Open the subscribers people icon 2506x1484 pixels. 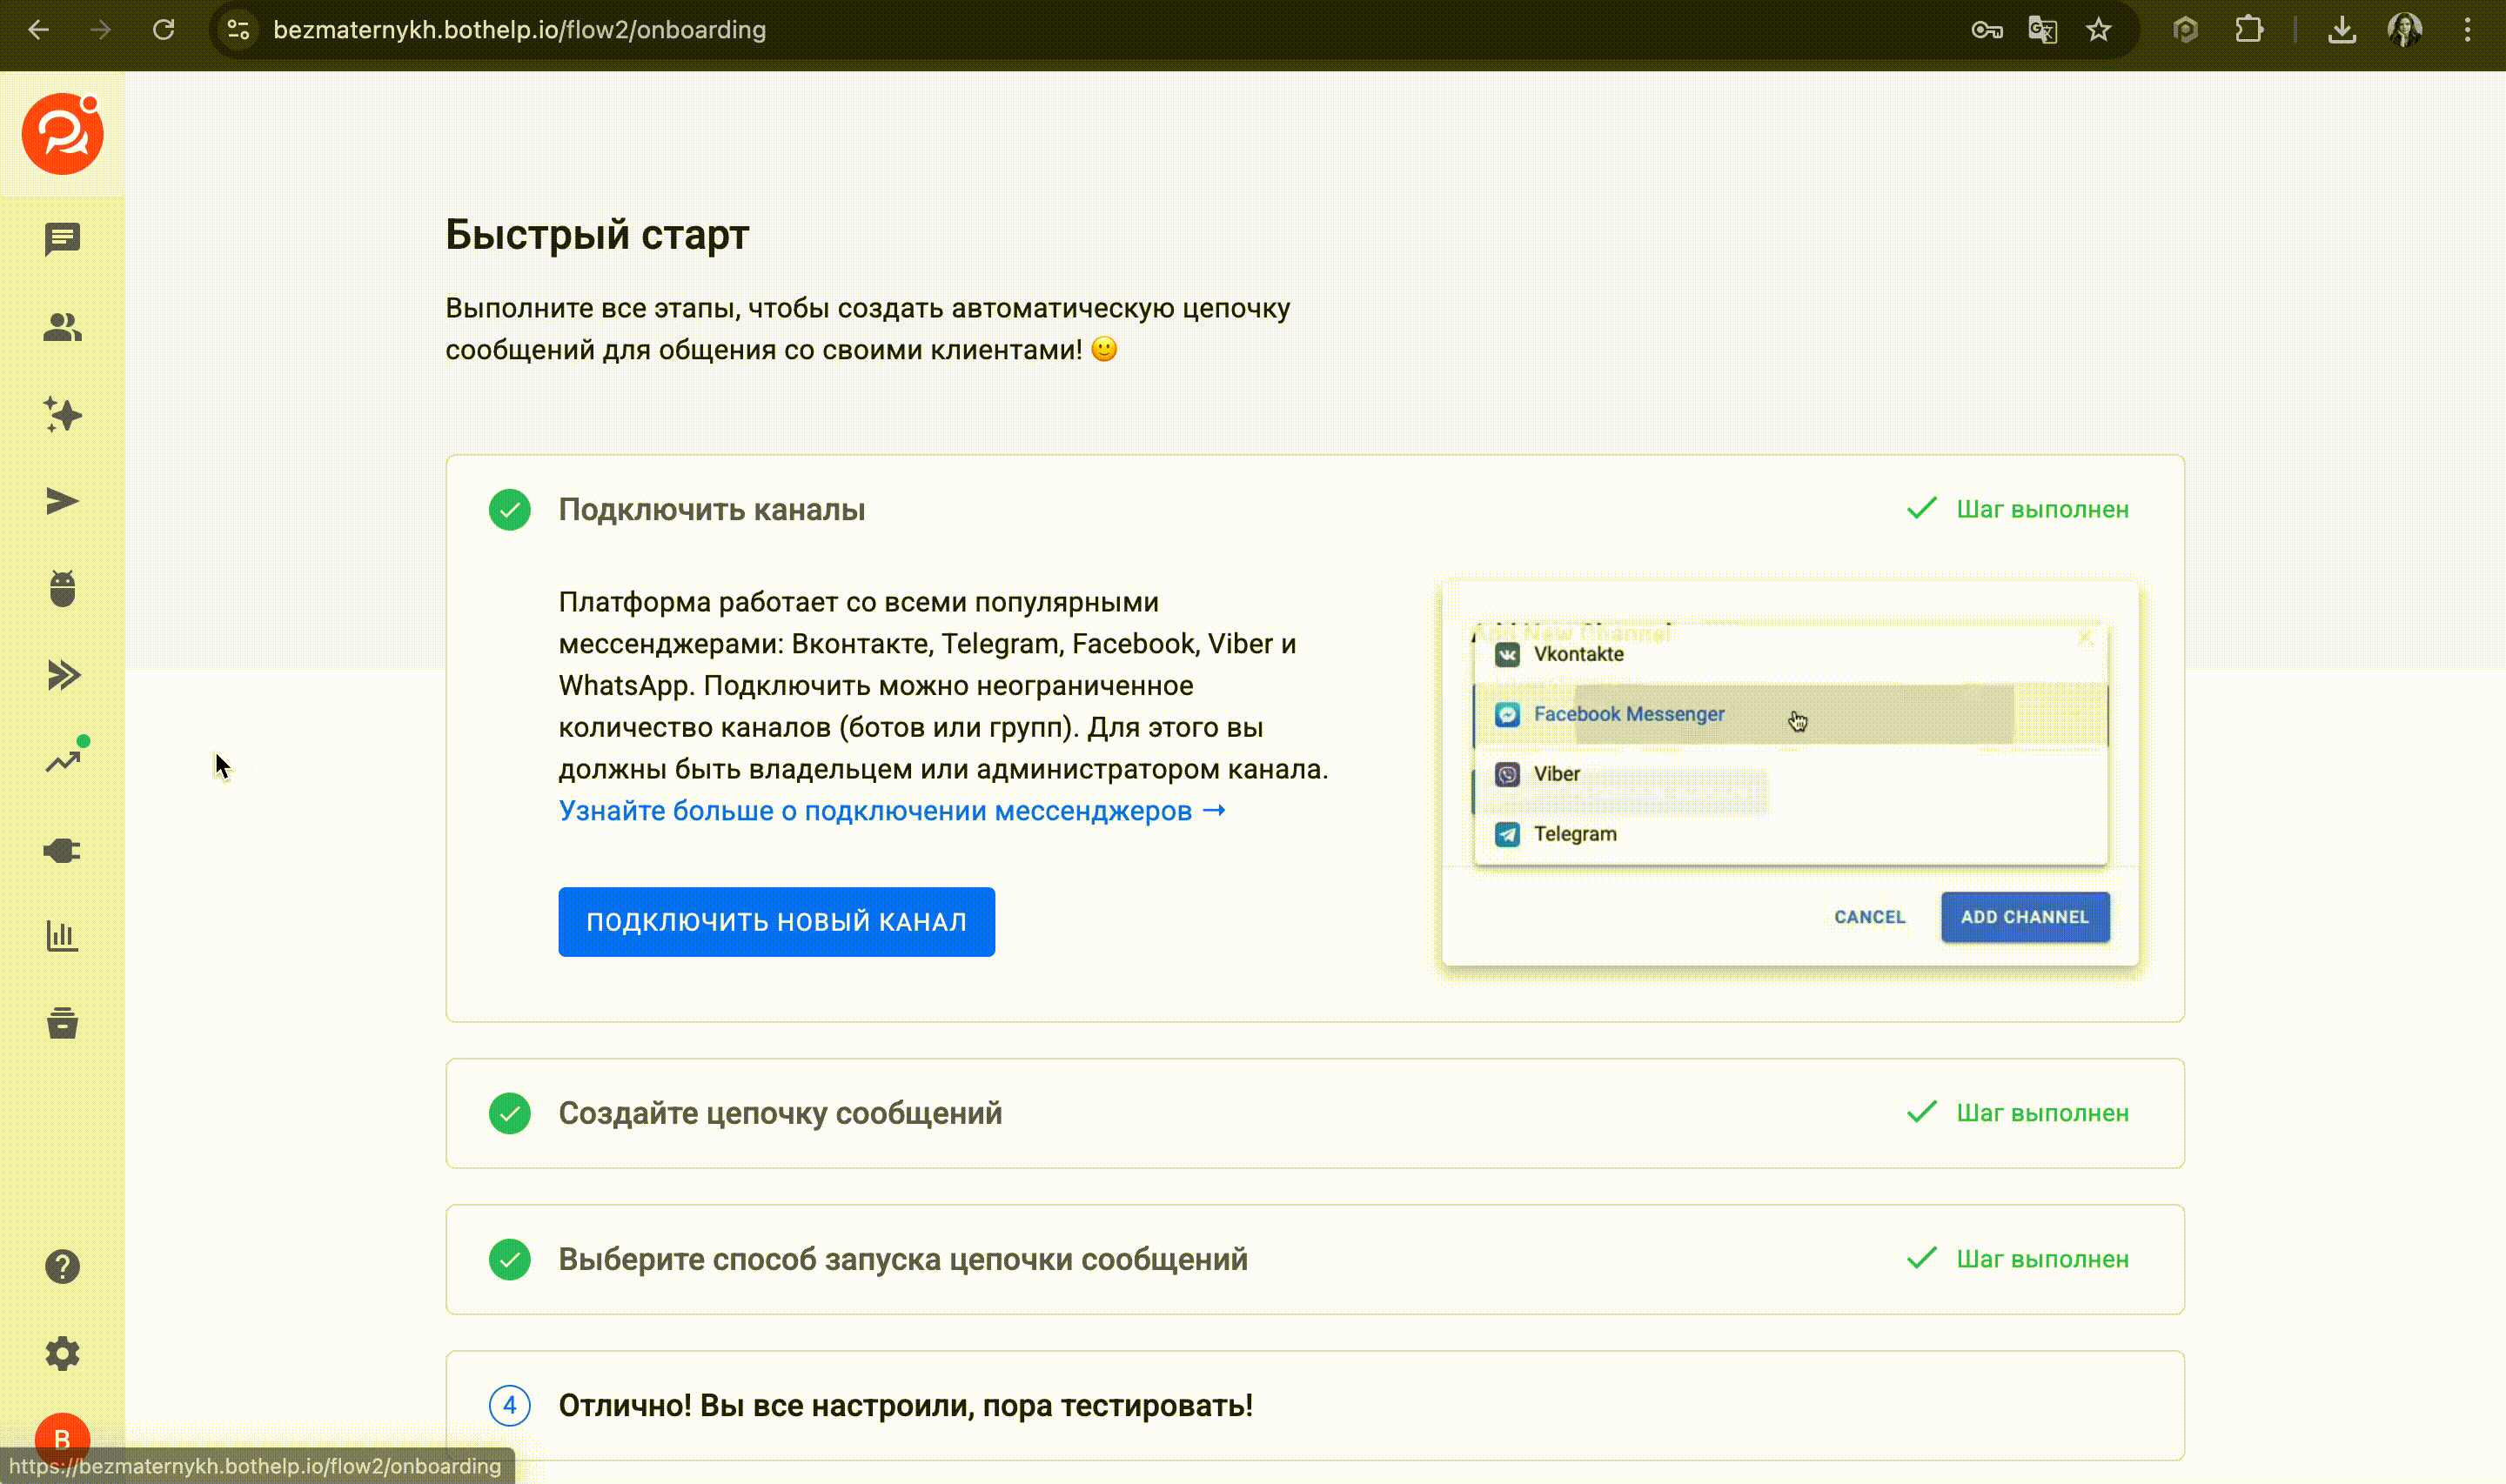tap(62, 327)
